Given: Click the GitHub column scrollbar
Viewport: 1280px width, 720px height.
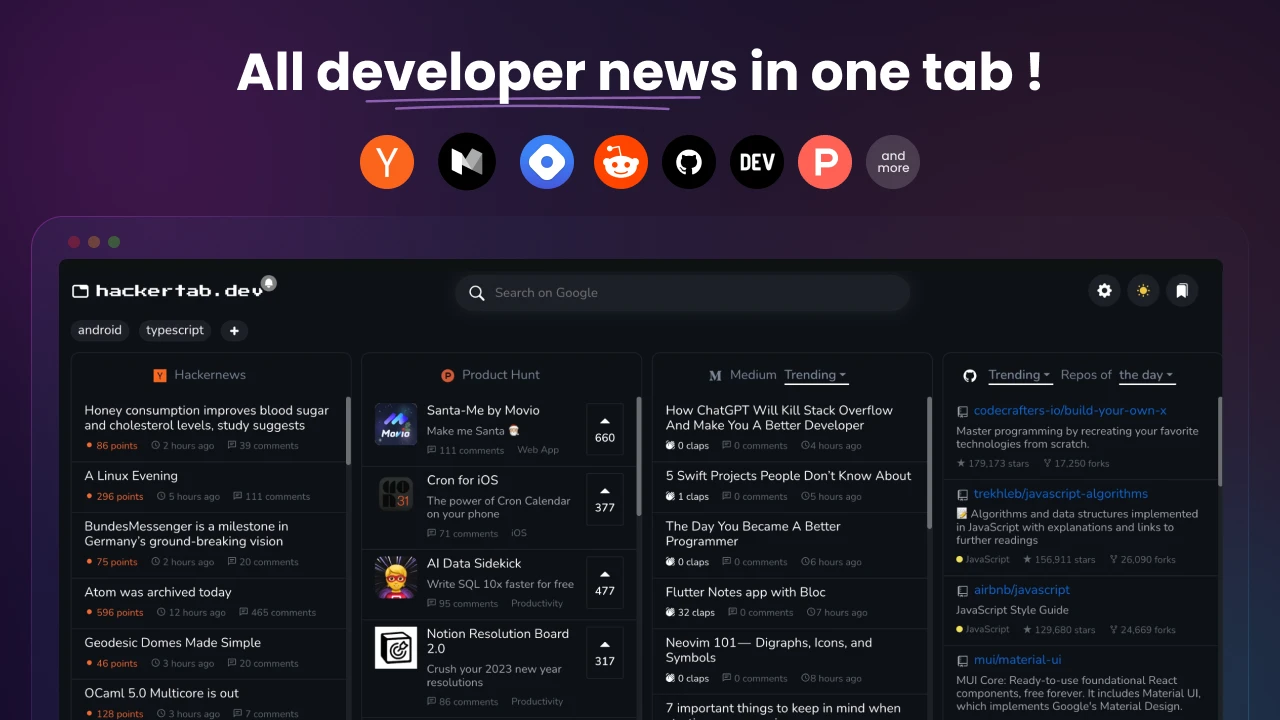Looking at the screenshot, I should (1219, 440).
